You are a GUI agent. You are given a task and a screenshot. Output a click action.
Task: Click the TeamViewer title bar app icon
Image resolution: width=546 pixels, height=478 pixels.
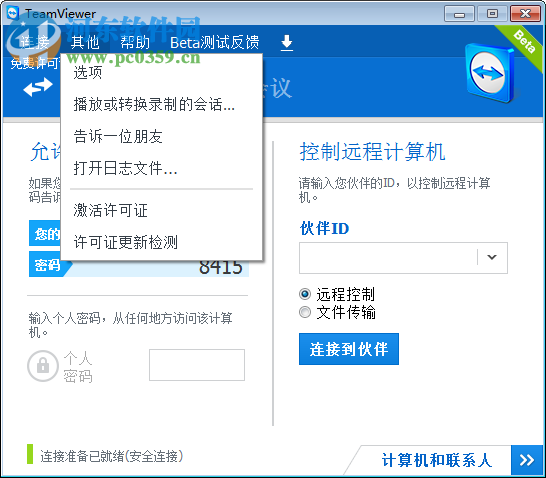click(13, 13)
